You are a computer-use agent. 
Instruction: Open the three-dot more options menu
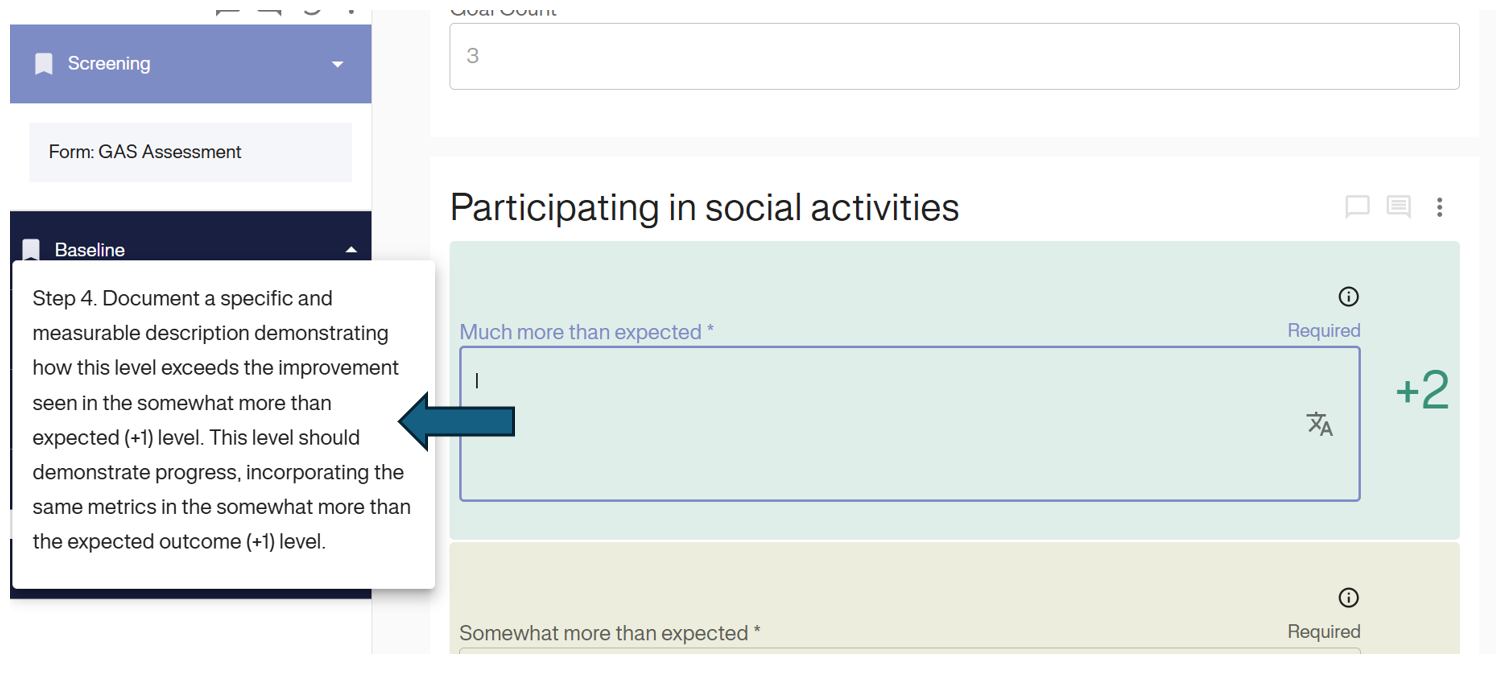click(1439, 207)
